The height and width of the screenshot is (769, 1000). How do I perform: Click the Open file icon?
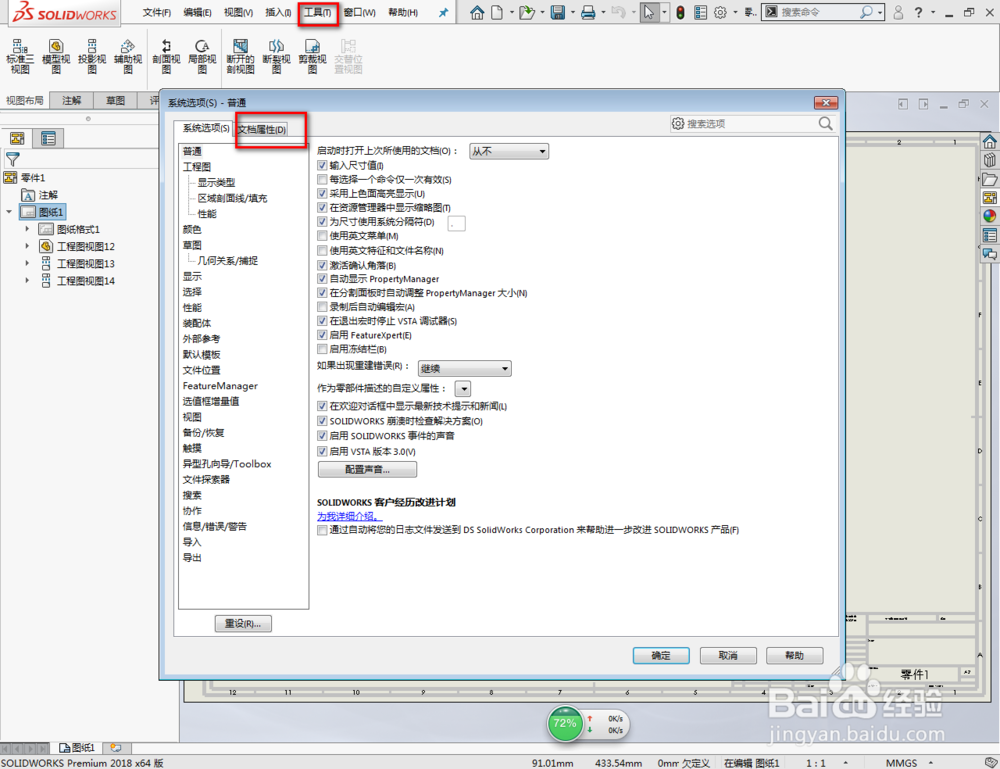pyautogui.click(x=527, y=12)
